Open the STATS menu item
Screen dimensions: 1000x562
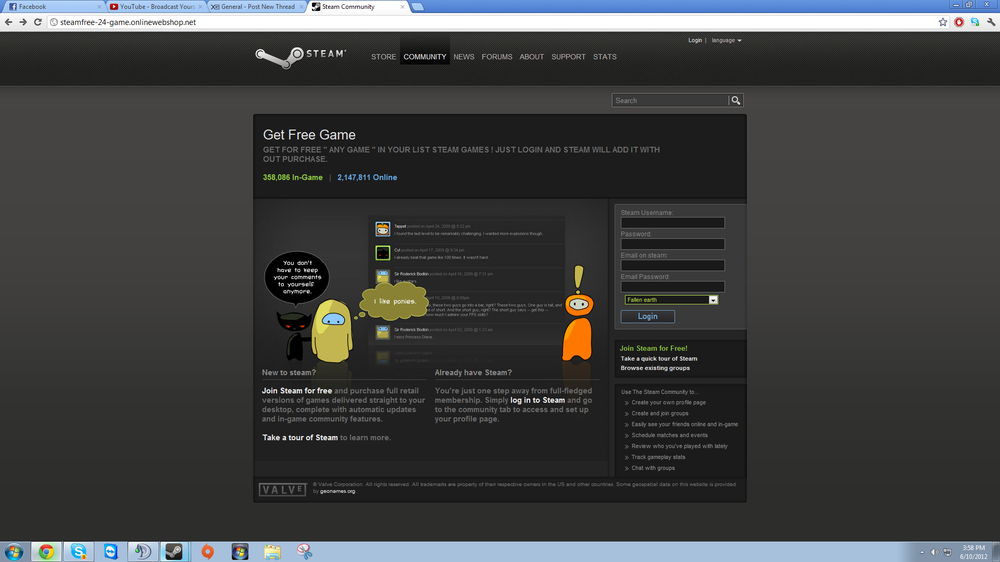pos(605,57)
